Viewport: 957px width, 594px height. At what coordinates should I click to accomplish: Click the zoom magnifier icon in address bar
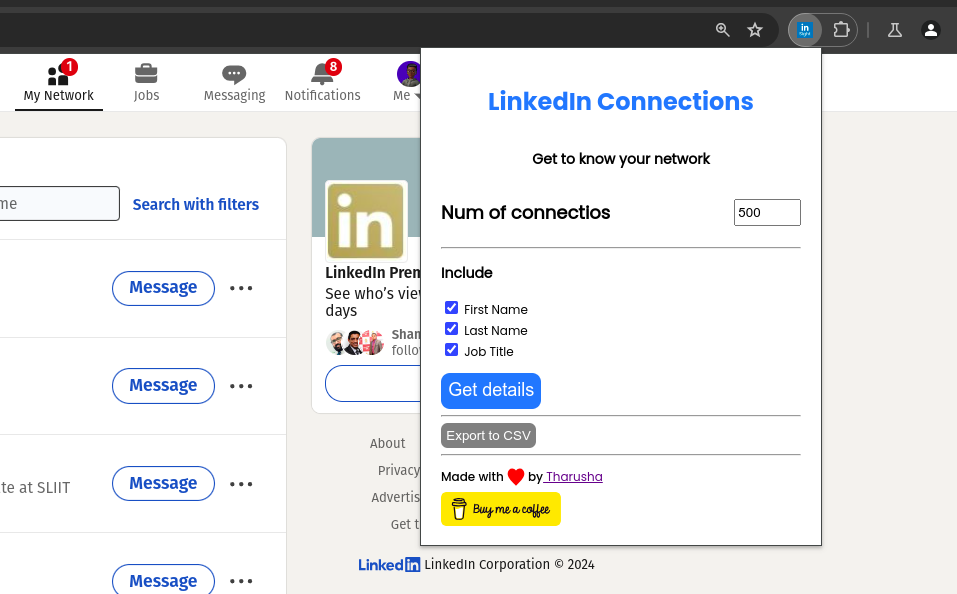coord(723,30)
